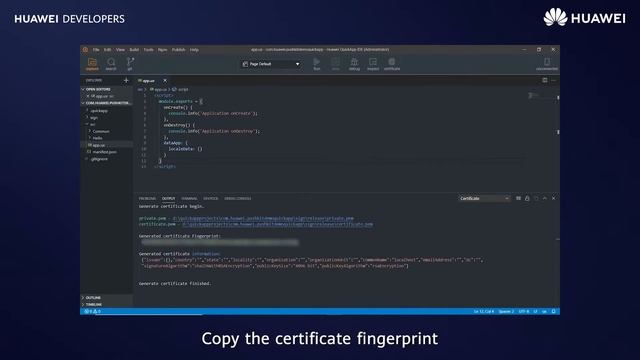Image resolution: width=640 pixels, height=360 pixels.
Task: Open the File menu
Action: point(96,50)
